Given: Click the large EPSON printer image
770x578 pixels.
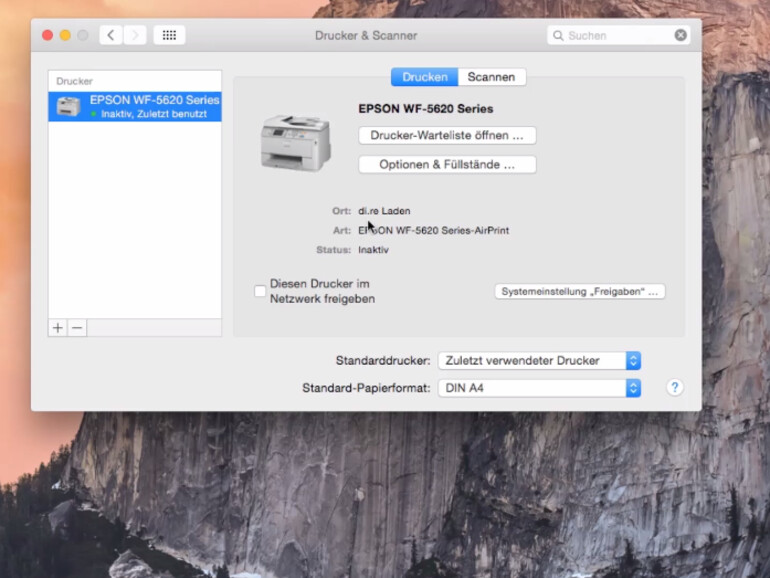Looking at the screenshot, I should pyautogui.click(x=296, y=142).
